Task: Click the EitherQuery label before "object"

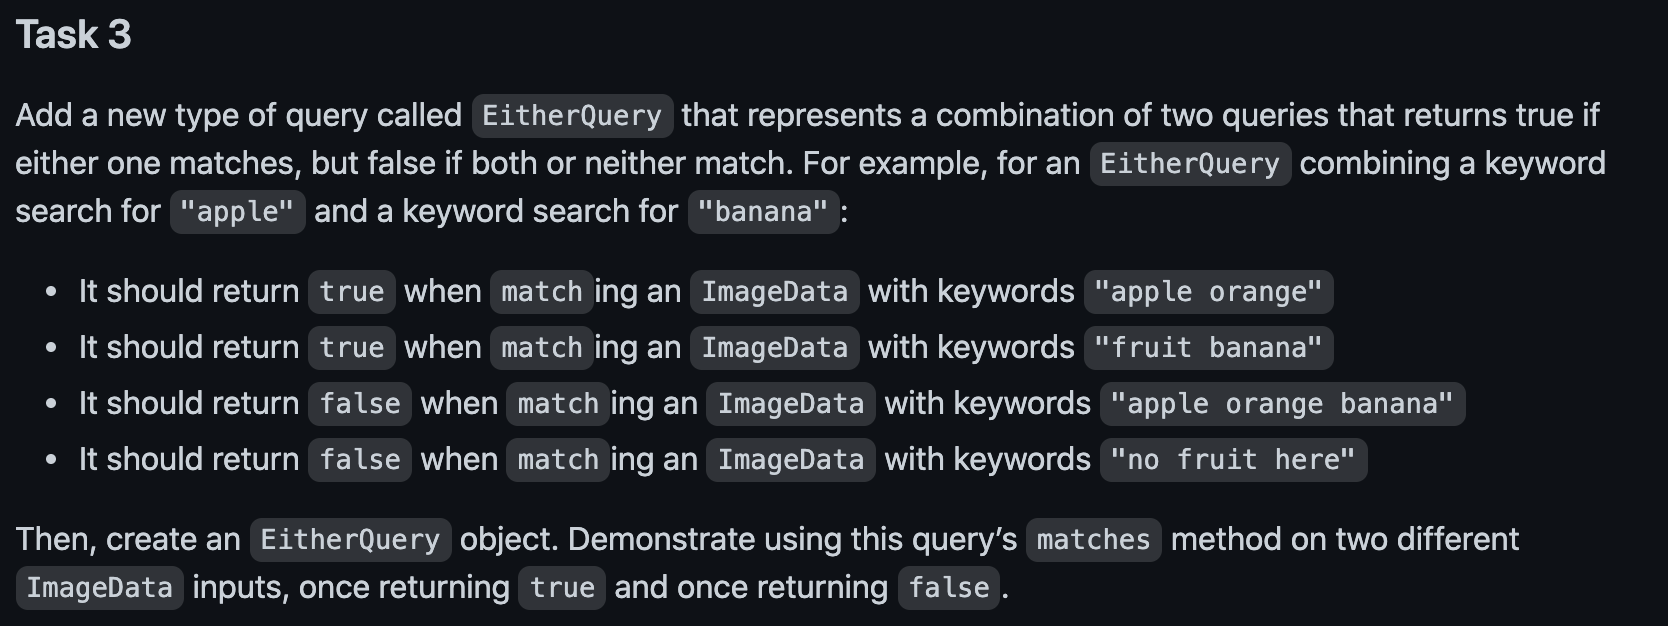Action: [350, 540]
